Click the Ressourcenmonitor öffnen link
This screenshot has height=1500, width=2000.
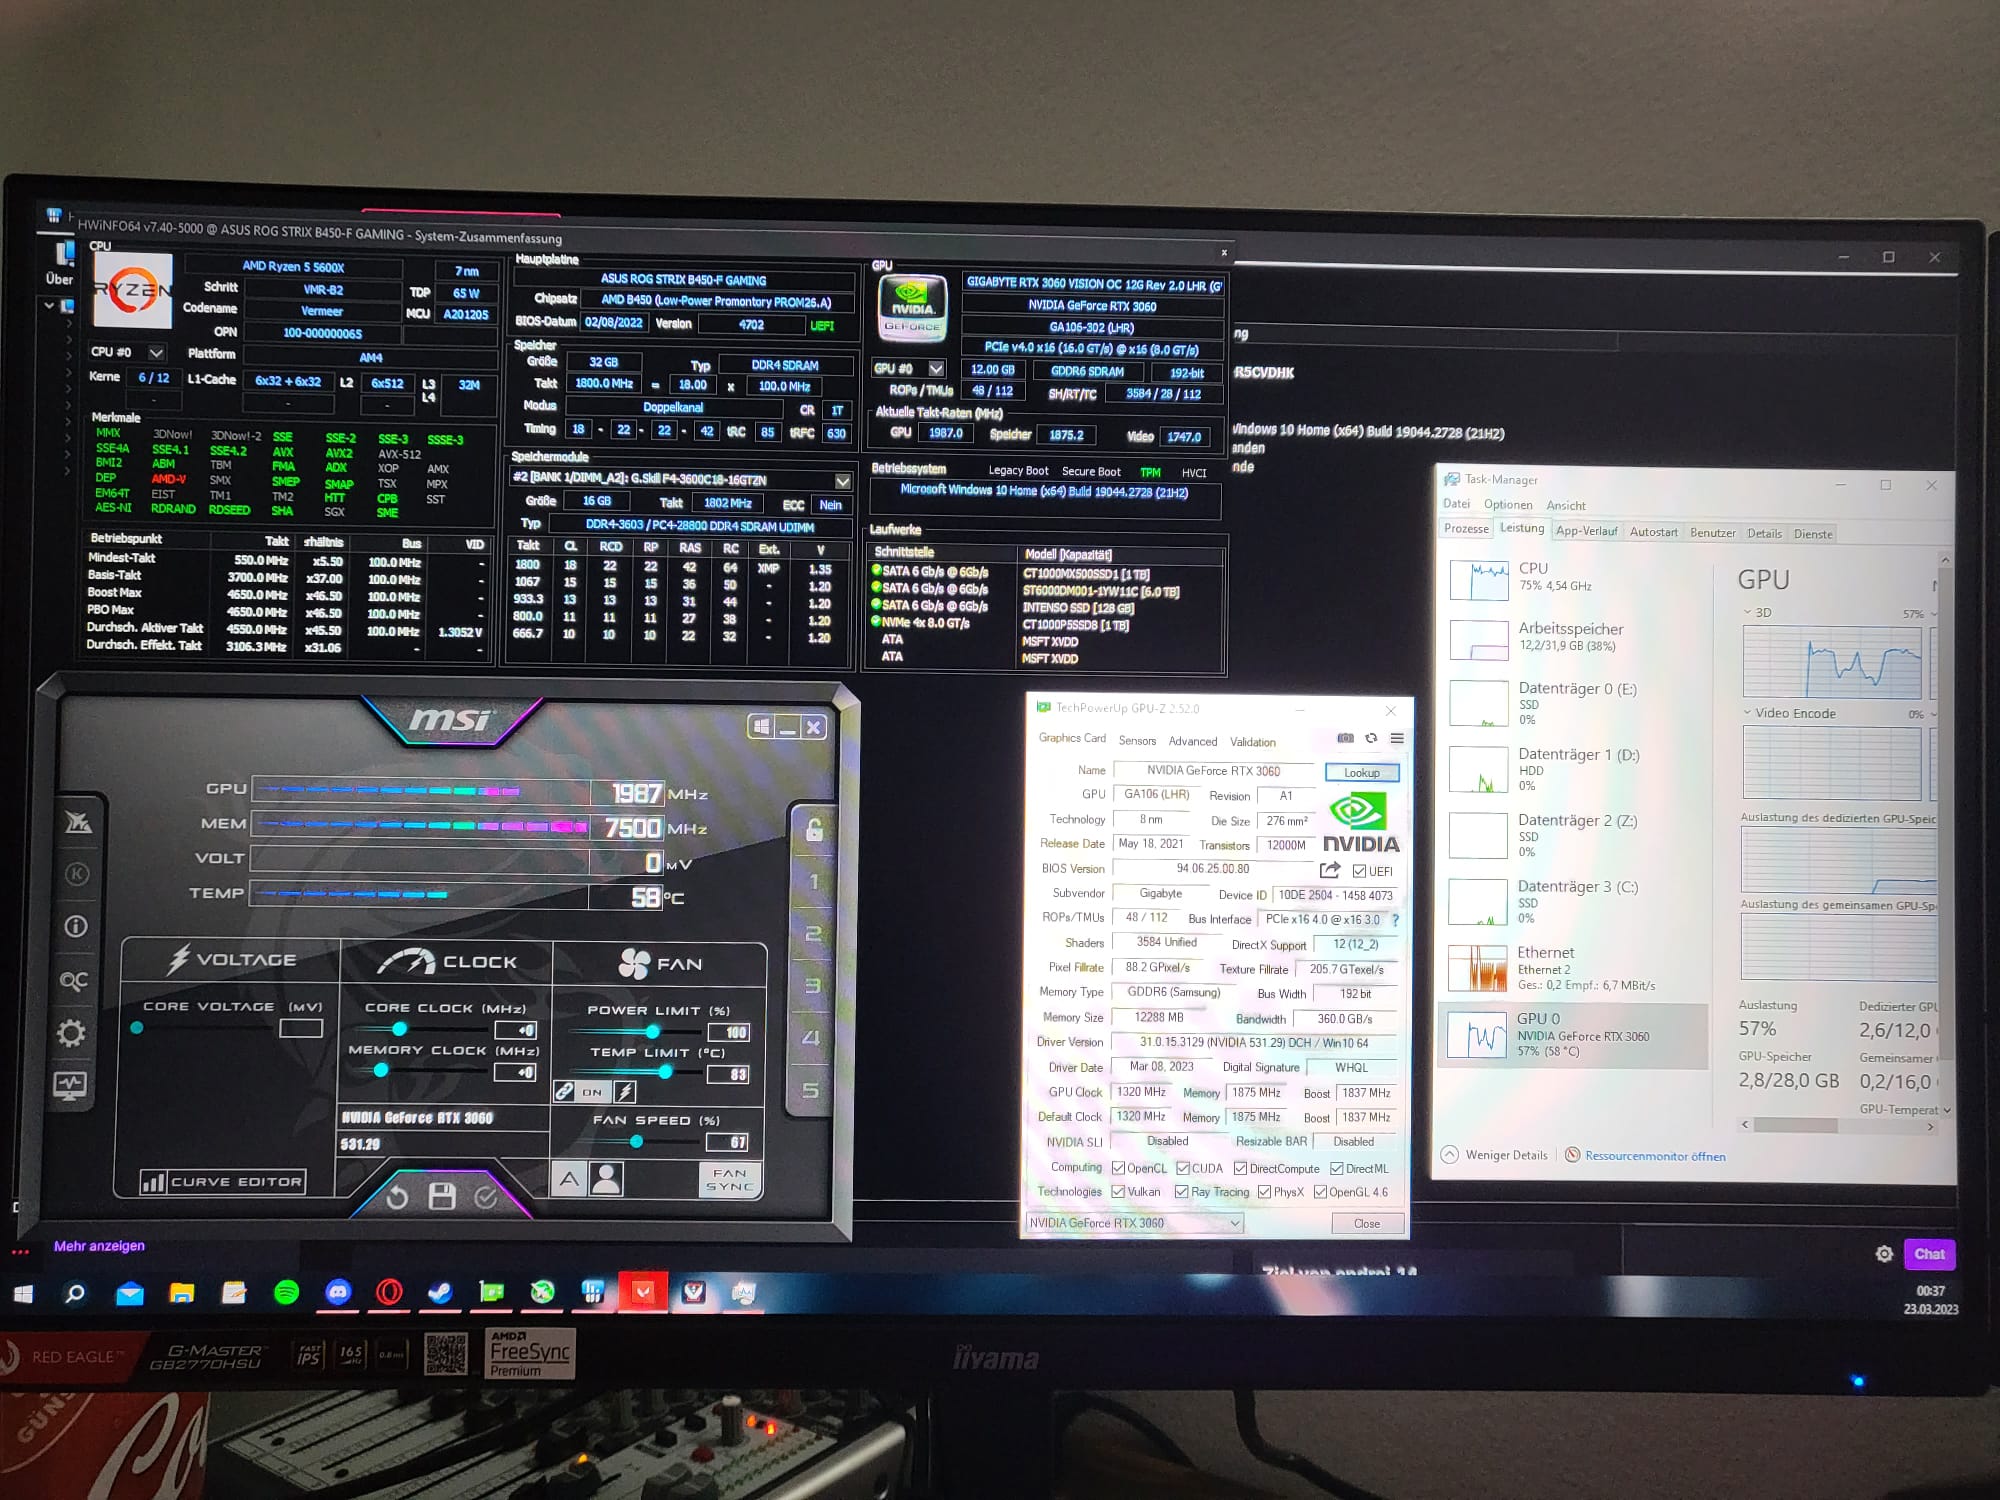coord(1655,1156)
